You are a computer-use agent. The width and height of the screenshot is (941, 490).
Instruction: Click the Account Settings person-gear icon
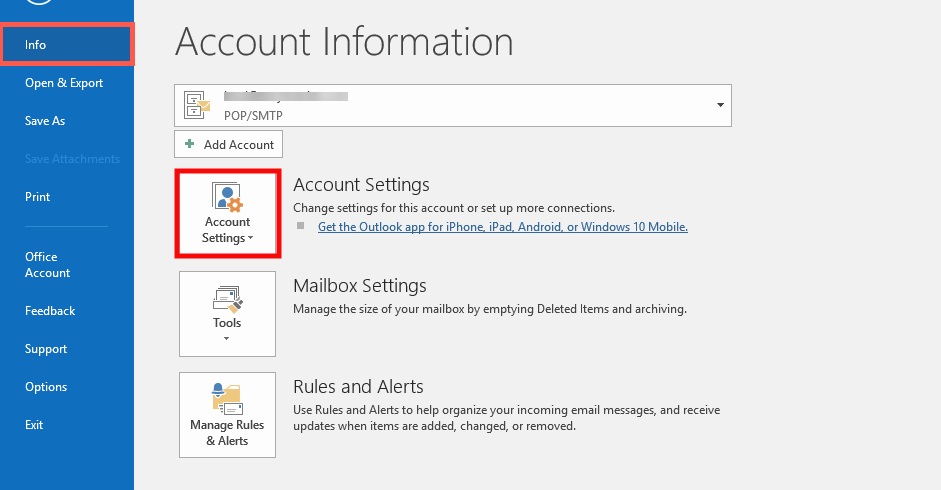point(227,196)
